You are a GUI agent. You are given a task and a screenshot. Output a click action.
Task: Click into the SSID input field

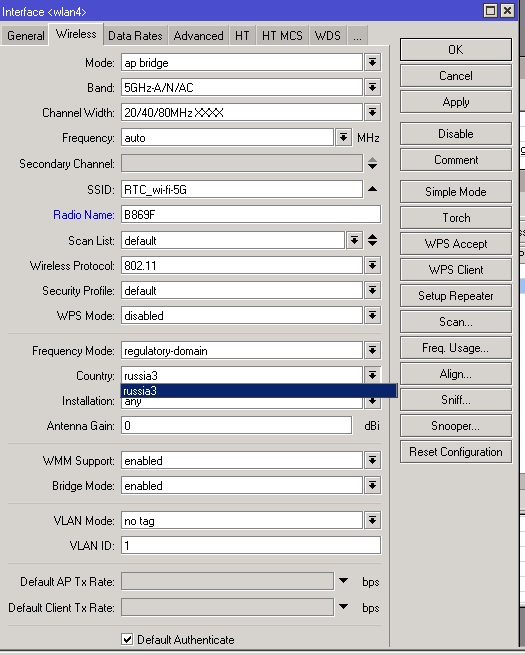(x=242, y=190)
